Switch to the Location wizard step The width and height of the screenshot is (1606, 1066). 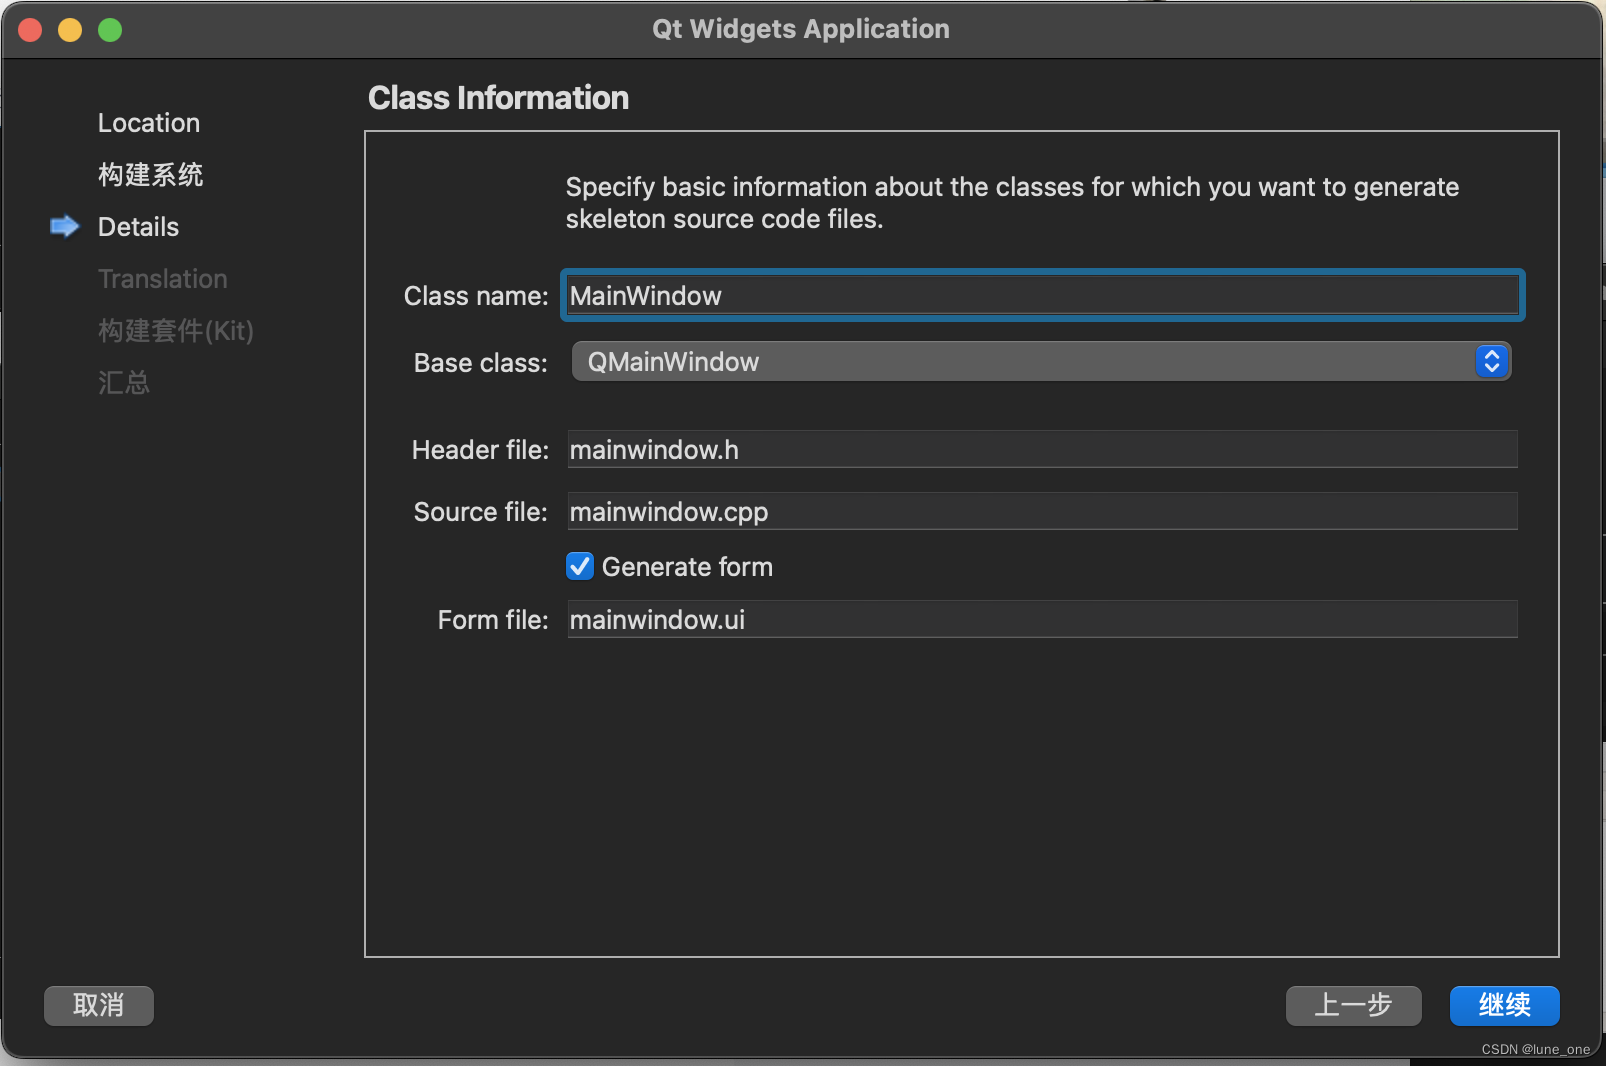[x=148, y=122]
